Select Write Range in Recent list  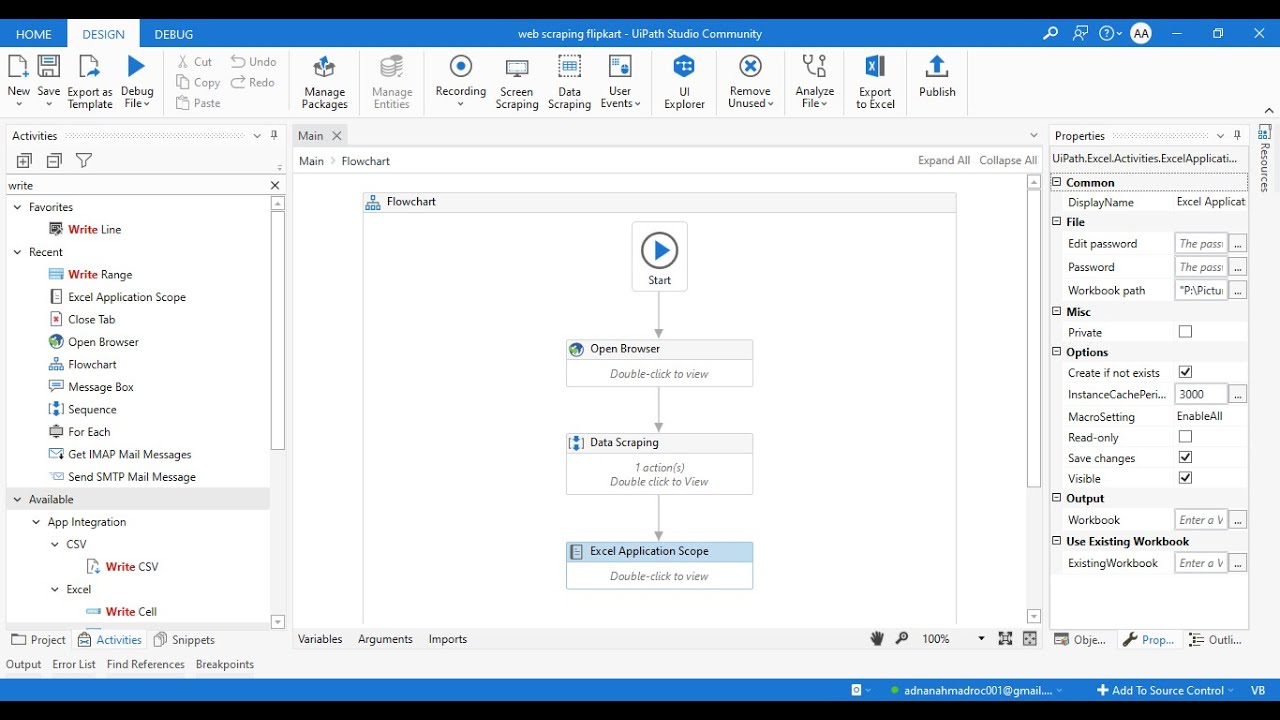(x=100, y=275)
